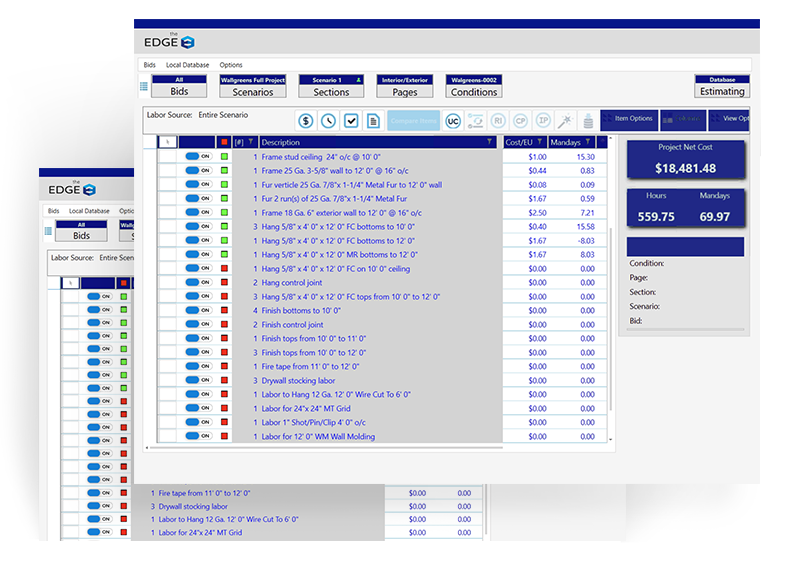800x562 pixels.
Task: Click the back window's grid icon beside Bids
Action: [48, 231]
